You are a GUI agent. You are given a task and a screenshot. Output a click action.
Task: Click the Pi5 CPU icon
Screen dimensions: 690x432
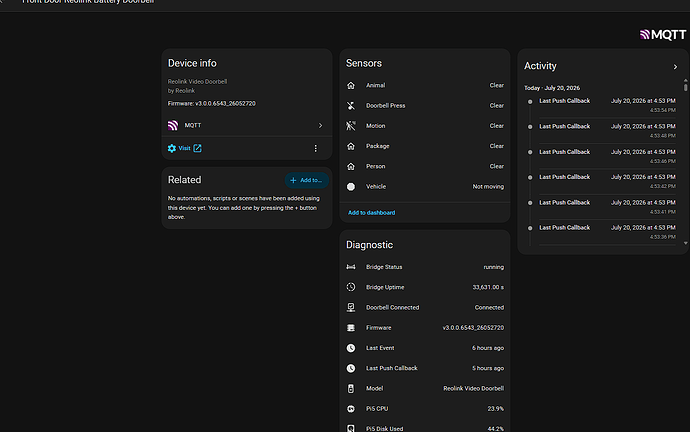[351, 409]
